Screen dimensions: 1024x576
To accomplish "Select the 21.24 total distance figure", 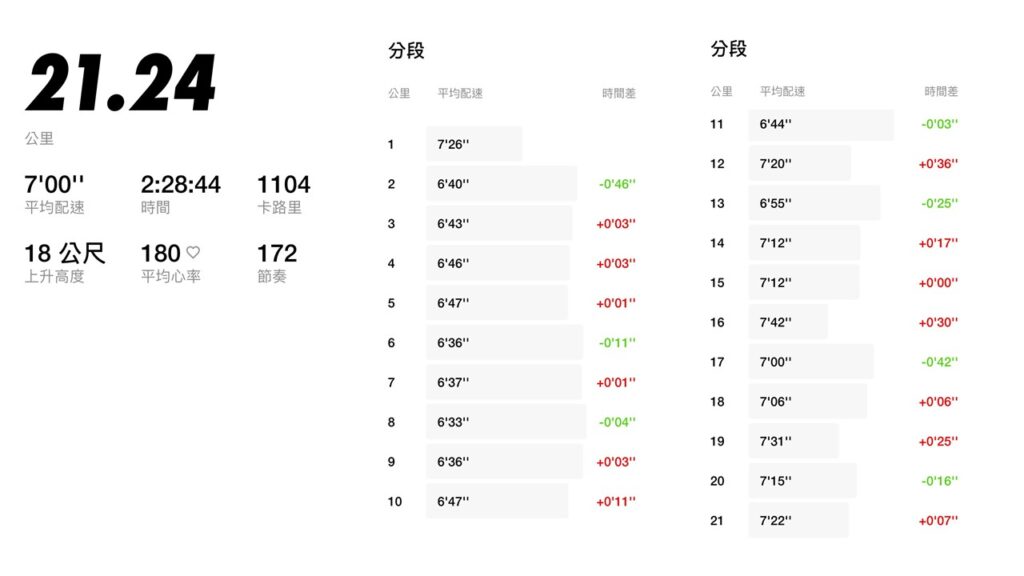I will tap(120, 83).
